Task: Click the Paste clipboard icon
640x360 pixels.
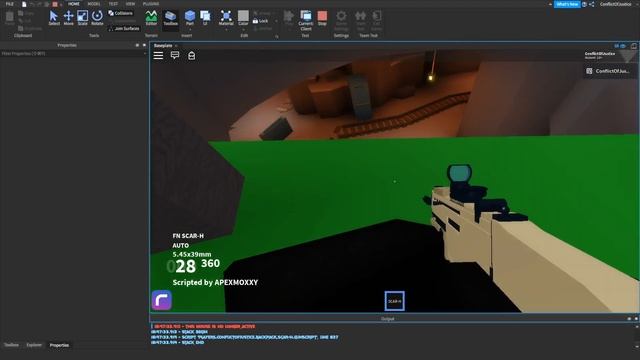Action: [x=9, y=18]
